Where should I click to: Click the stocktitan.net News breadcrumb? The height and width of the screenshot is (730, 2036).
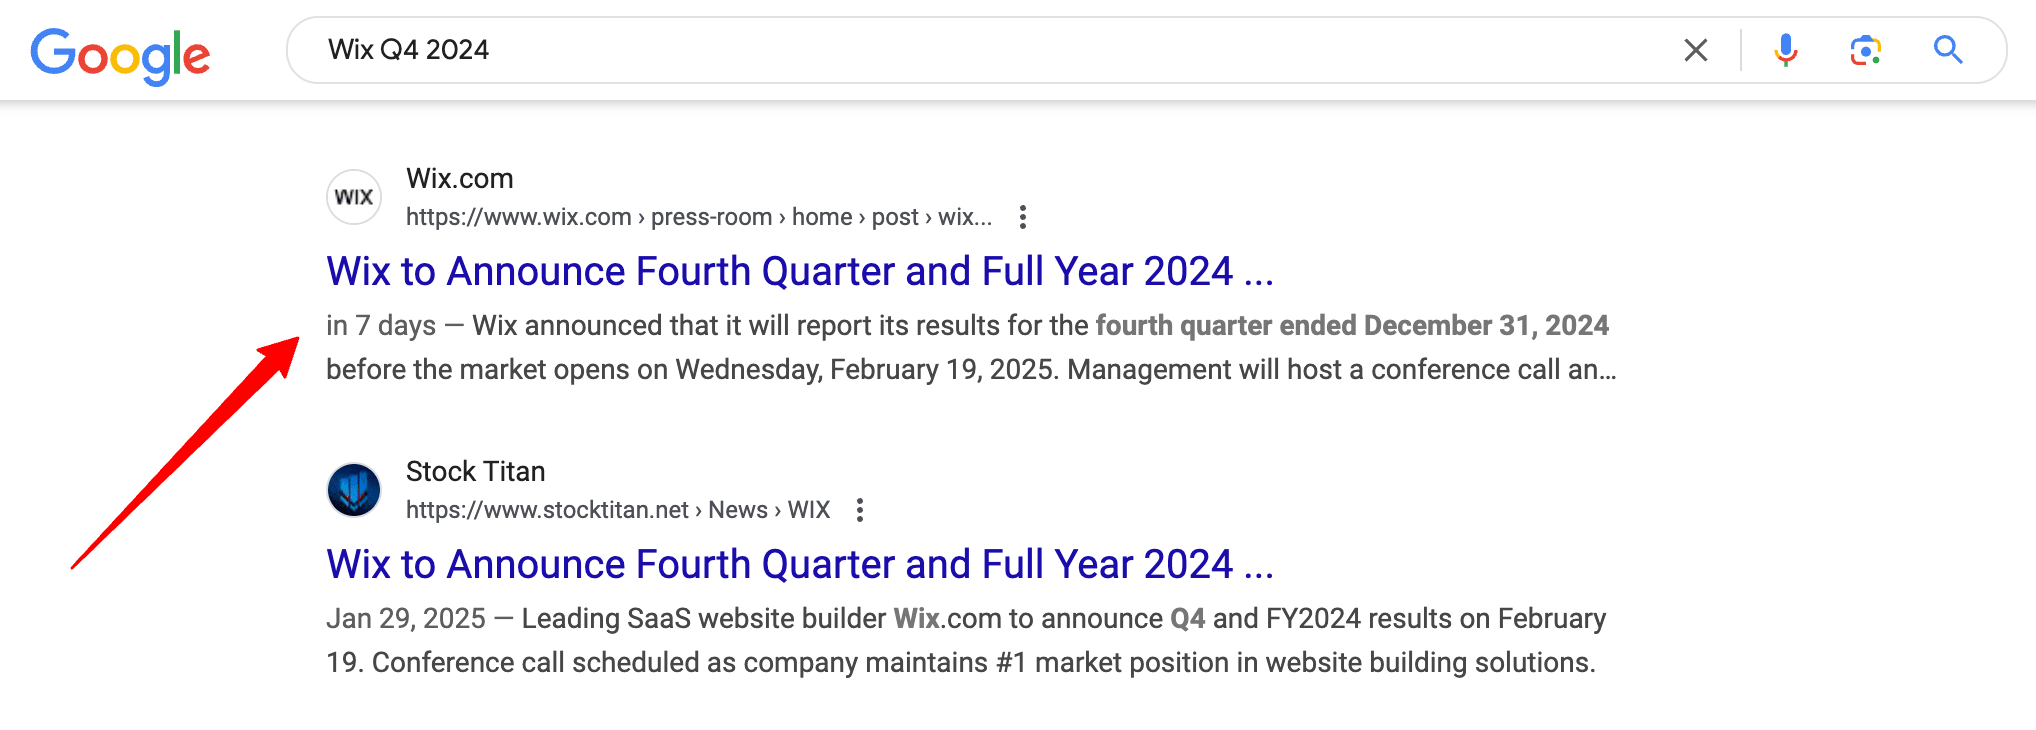pyautogui.click(x=737, y=509)
